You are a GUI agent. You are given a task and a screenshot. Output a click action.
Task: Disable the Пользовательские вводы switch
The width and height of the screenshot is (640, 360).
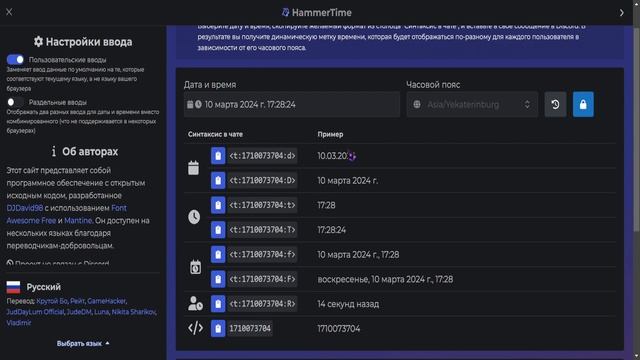pos(16,60)
